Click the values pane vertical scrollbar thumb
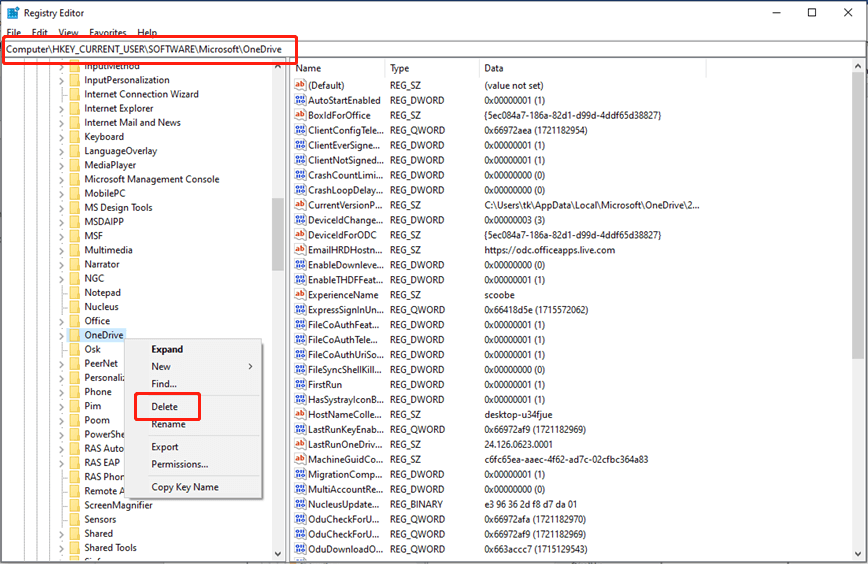 tap(858, 216)
